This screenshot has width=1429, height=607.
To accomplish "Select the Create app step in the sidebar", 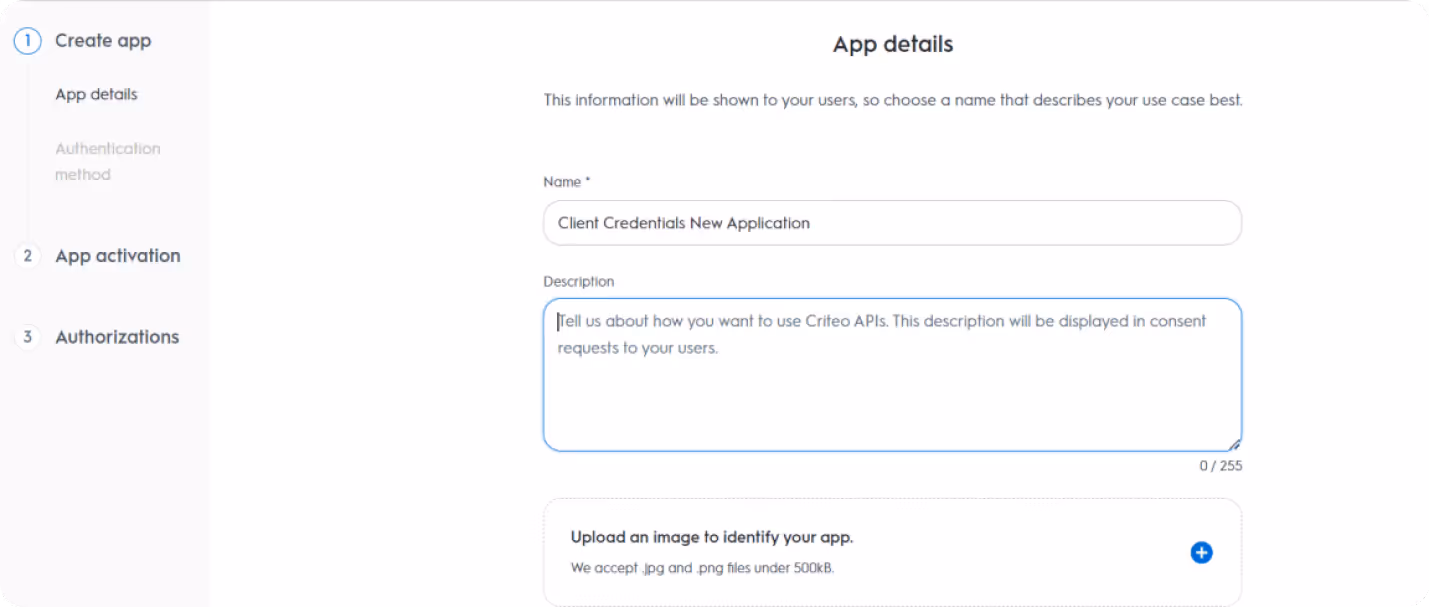I will [103, 40].
